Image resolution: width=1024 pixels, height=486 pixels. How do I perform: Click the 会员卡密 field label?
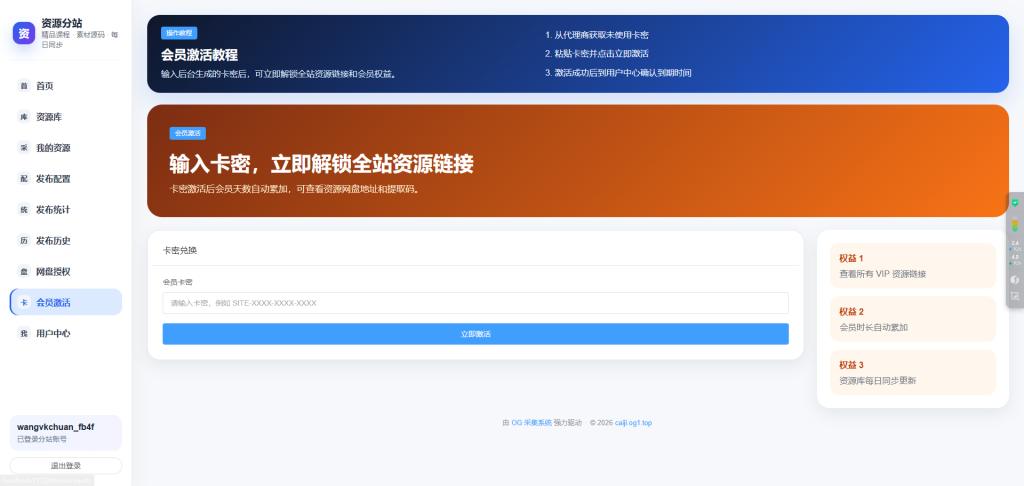[x=178, y=282]
